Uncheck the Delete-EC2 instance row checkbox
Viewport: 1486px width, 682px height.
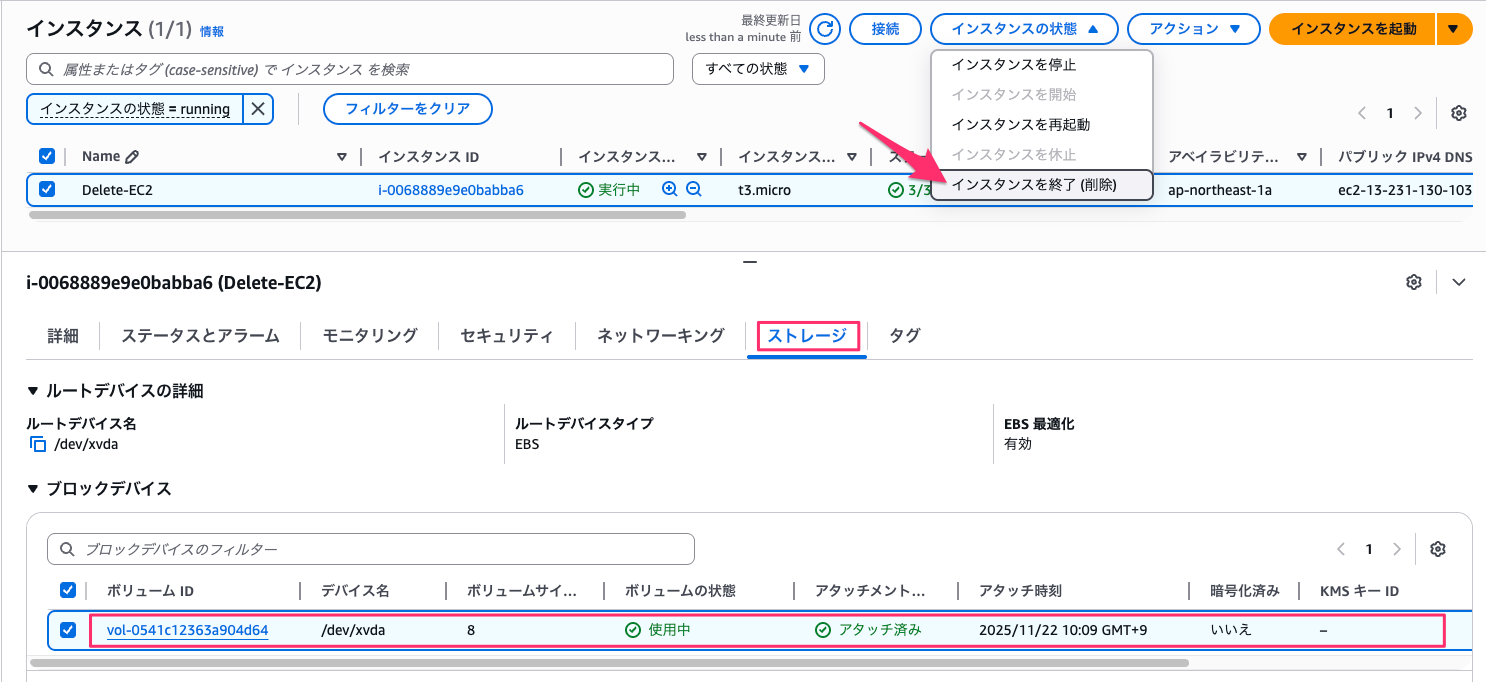[x=47, y=189]
